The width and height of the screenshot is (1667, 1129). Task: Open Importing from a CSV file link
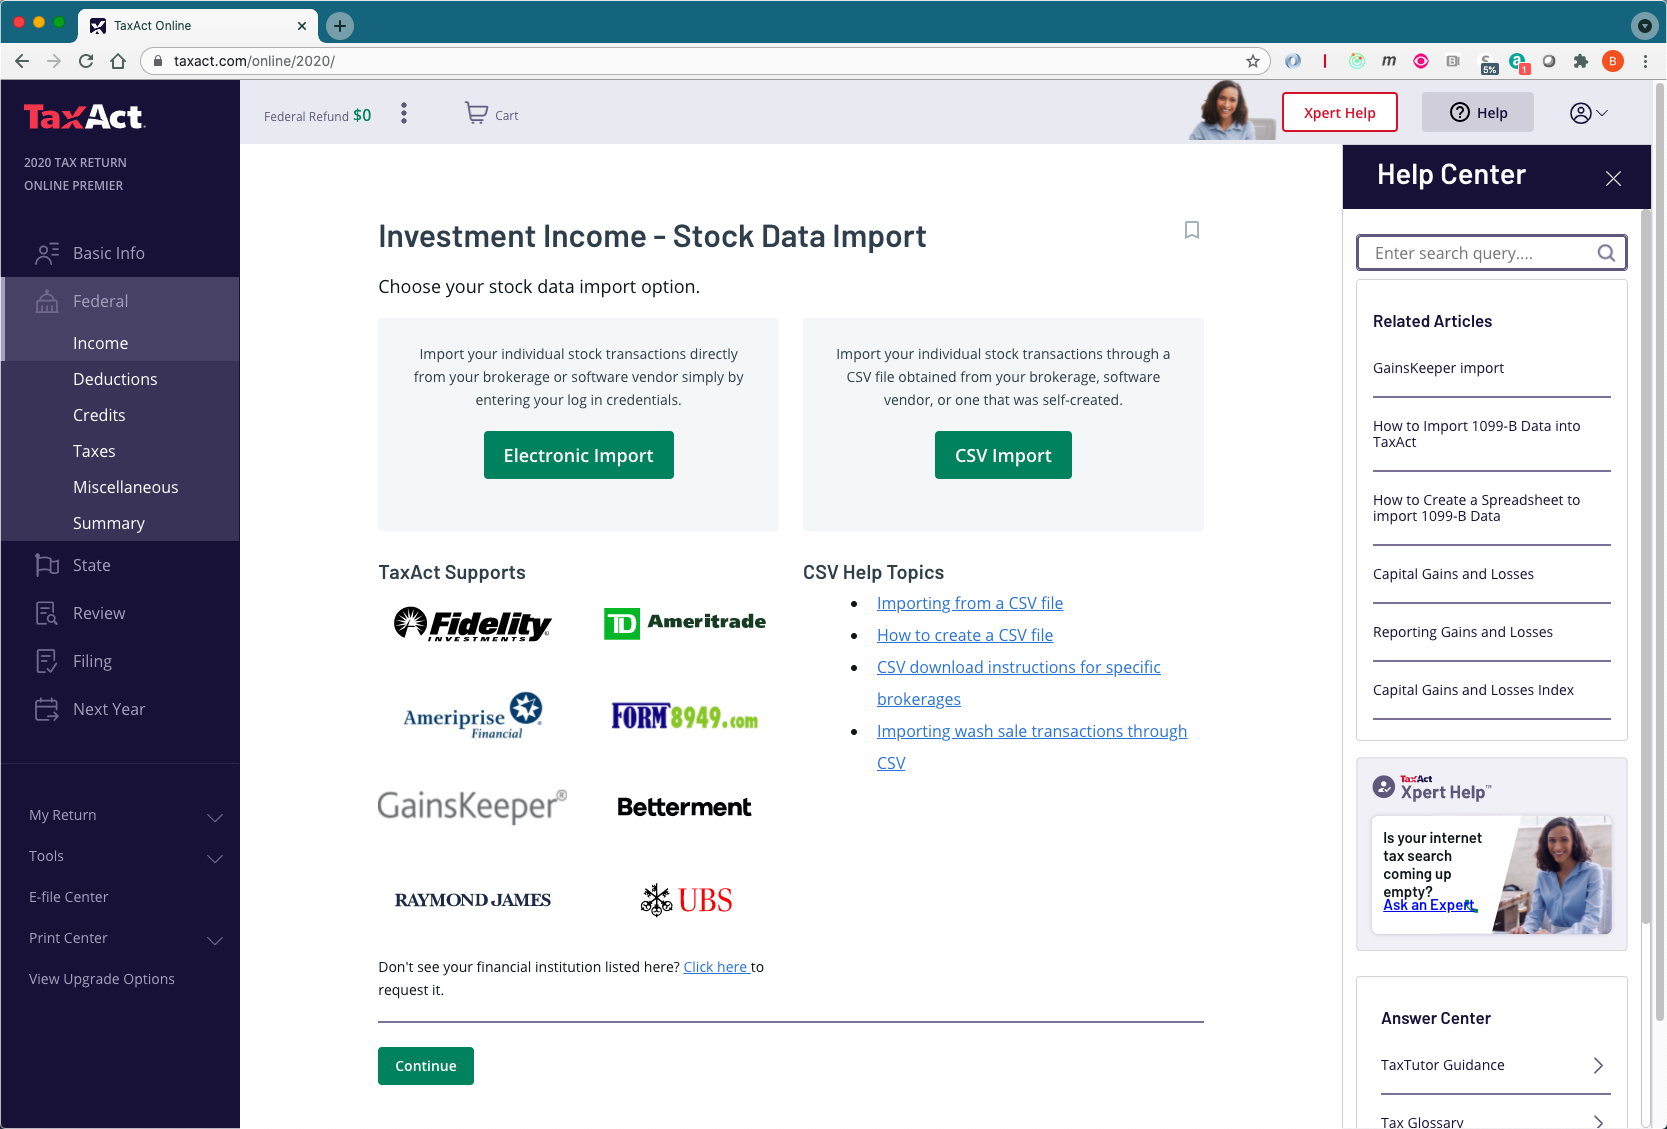[969, 603]
